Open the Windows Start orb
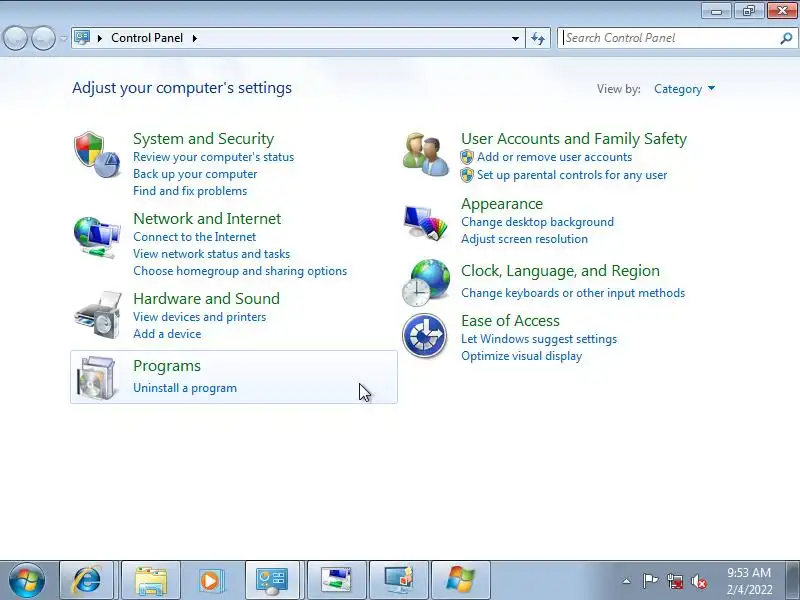 pyautogui.click(x=27, y=580)
